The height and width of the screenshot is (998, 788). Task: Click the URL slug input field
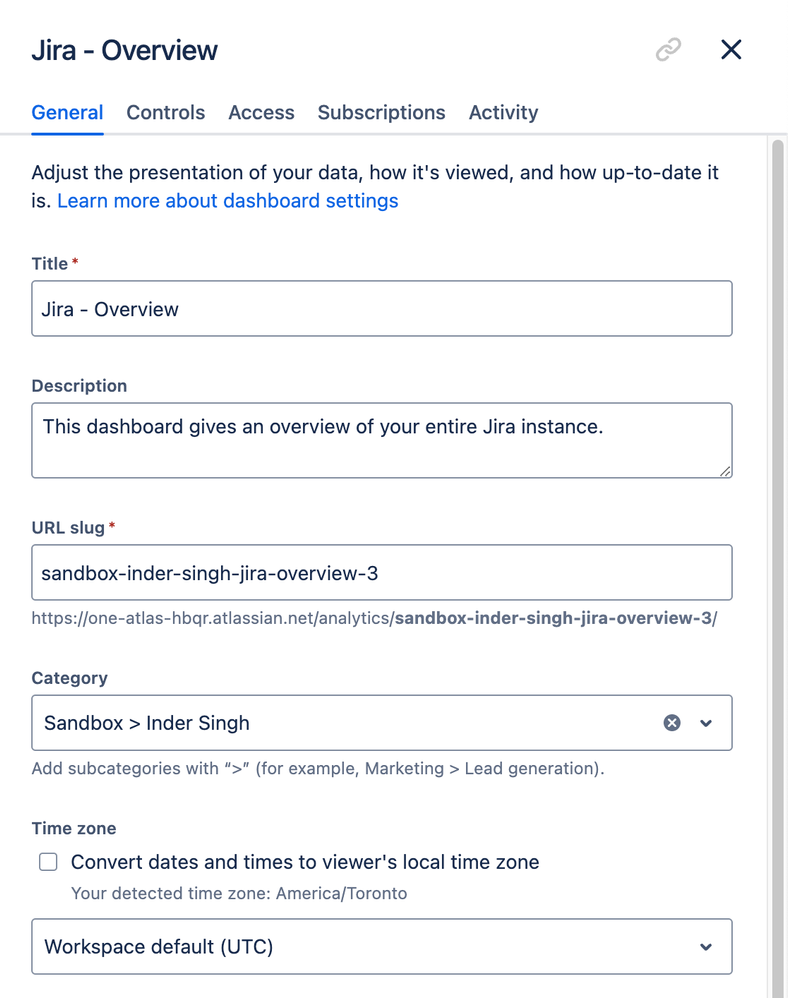pos(380,572)
